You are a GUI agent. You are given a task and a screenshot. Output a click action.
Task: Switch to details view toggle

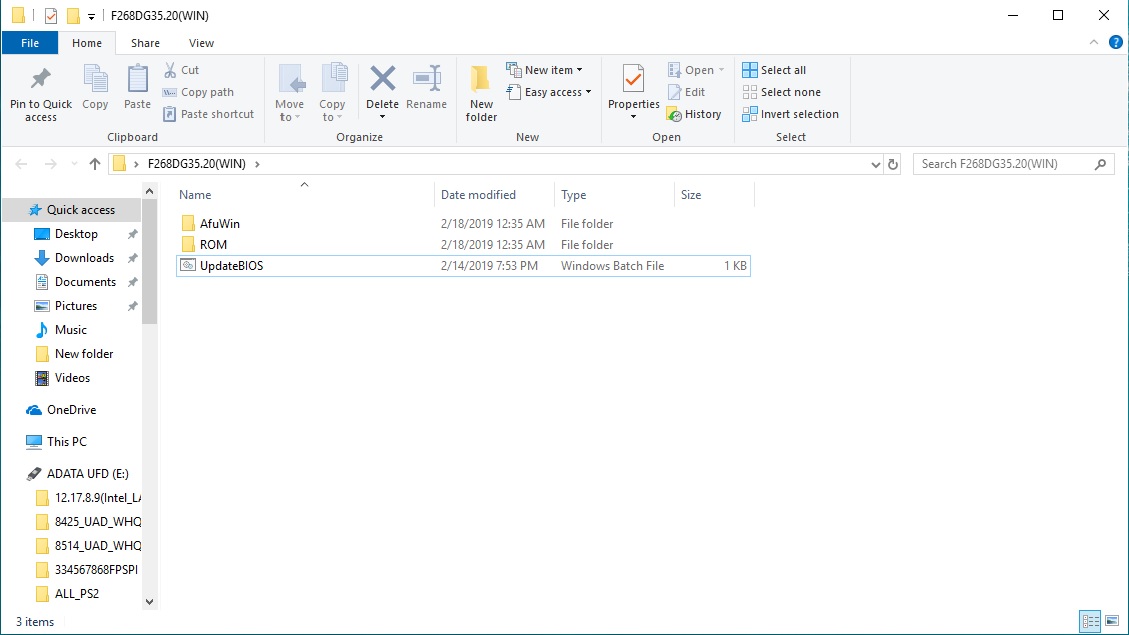pyautogui.click(x=1090, y=622)
